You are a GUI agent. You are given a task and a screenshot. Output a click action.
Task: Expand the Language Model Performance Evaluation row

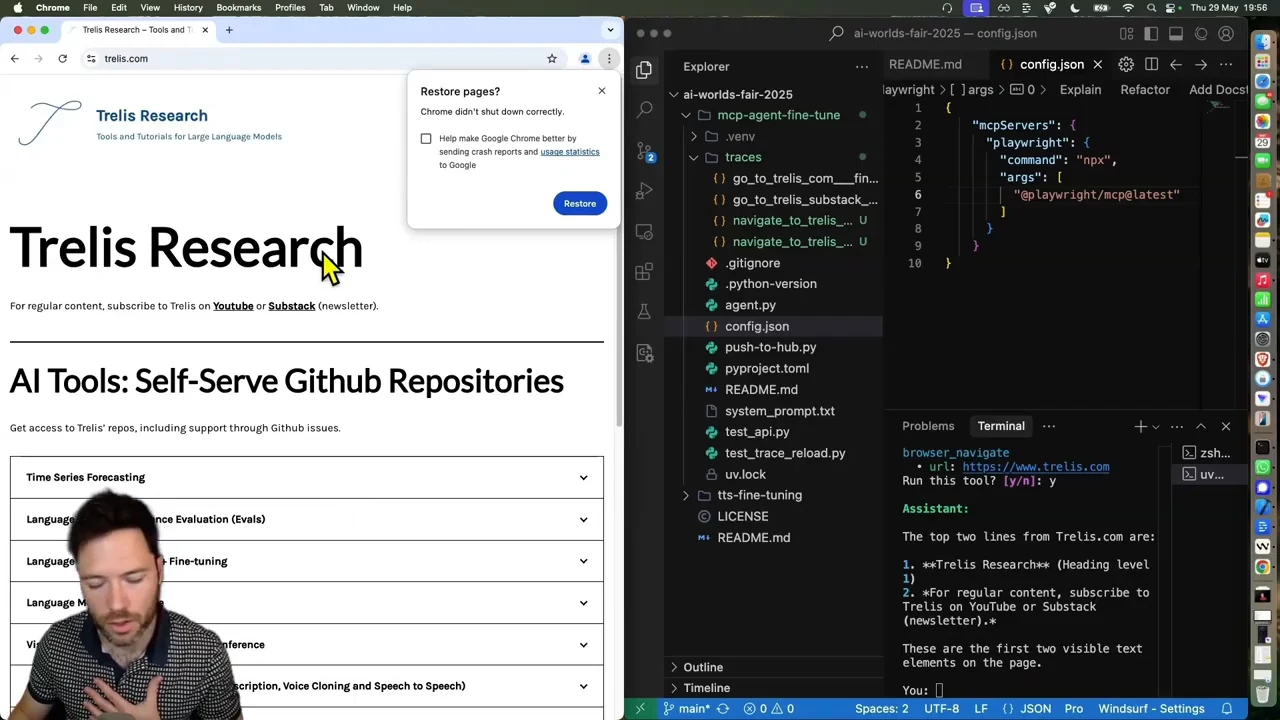point(307,519)
